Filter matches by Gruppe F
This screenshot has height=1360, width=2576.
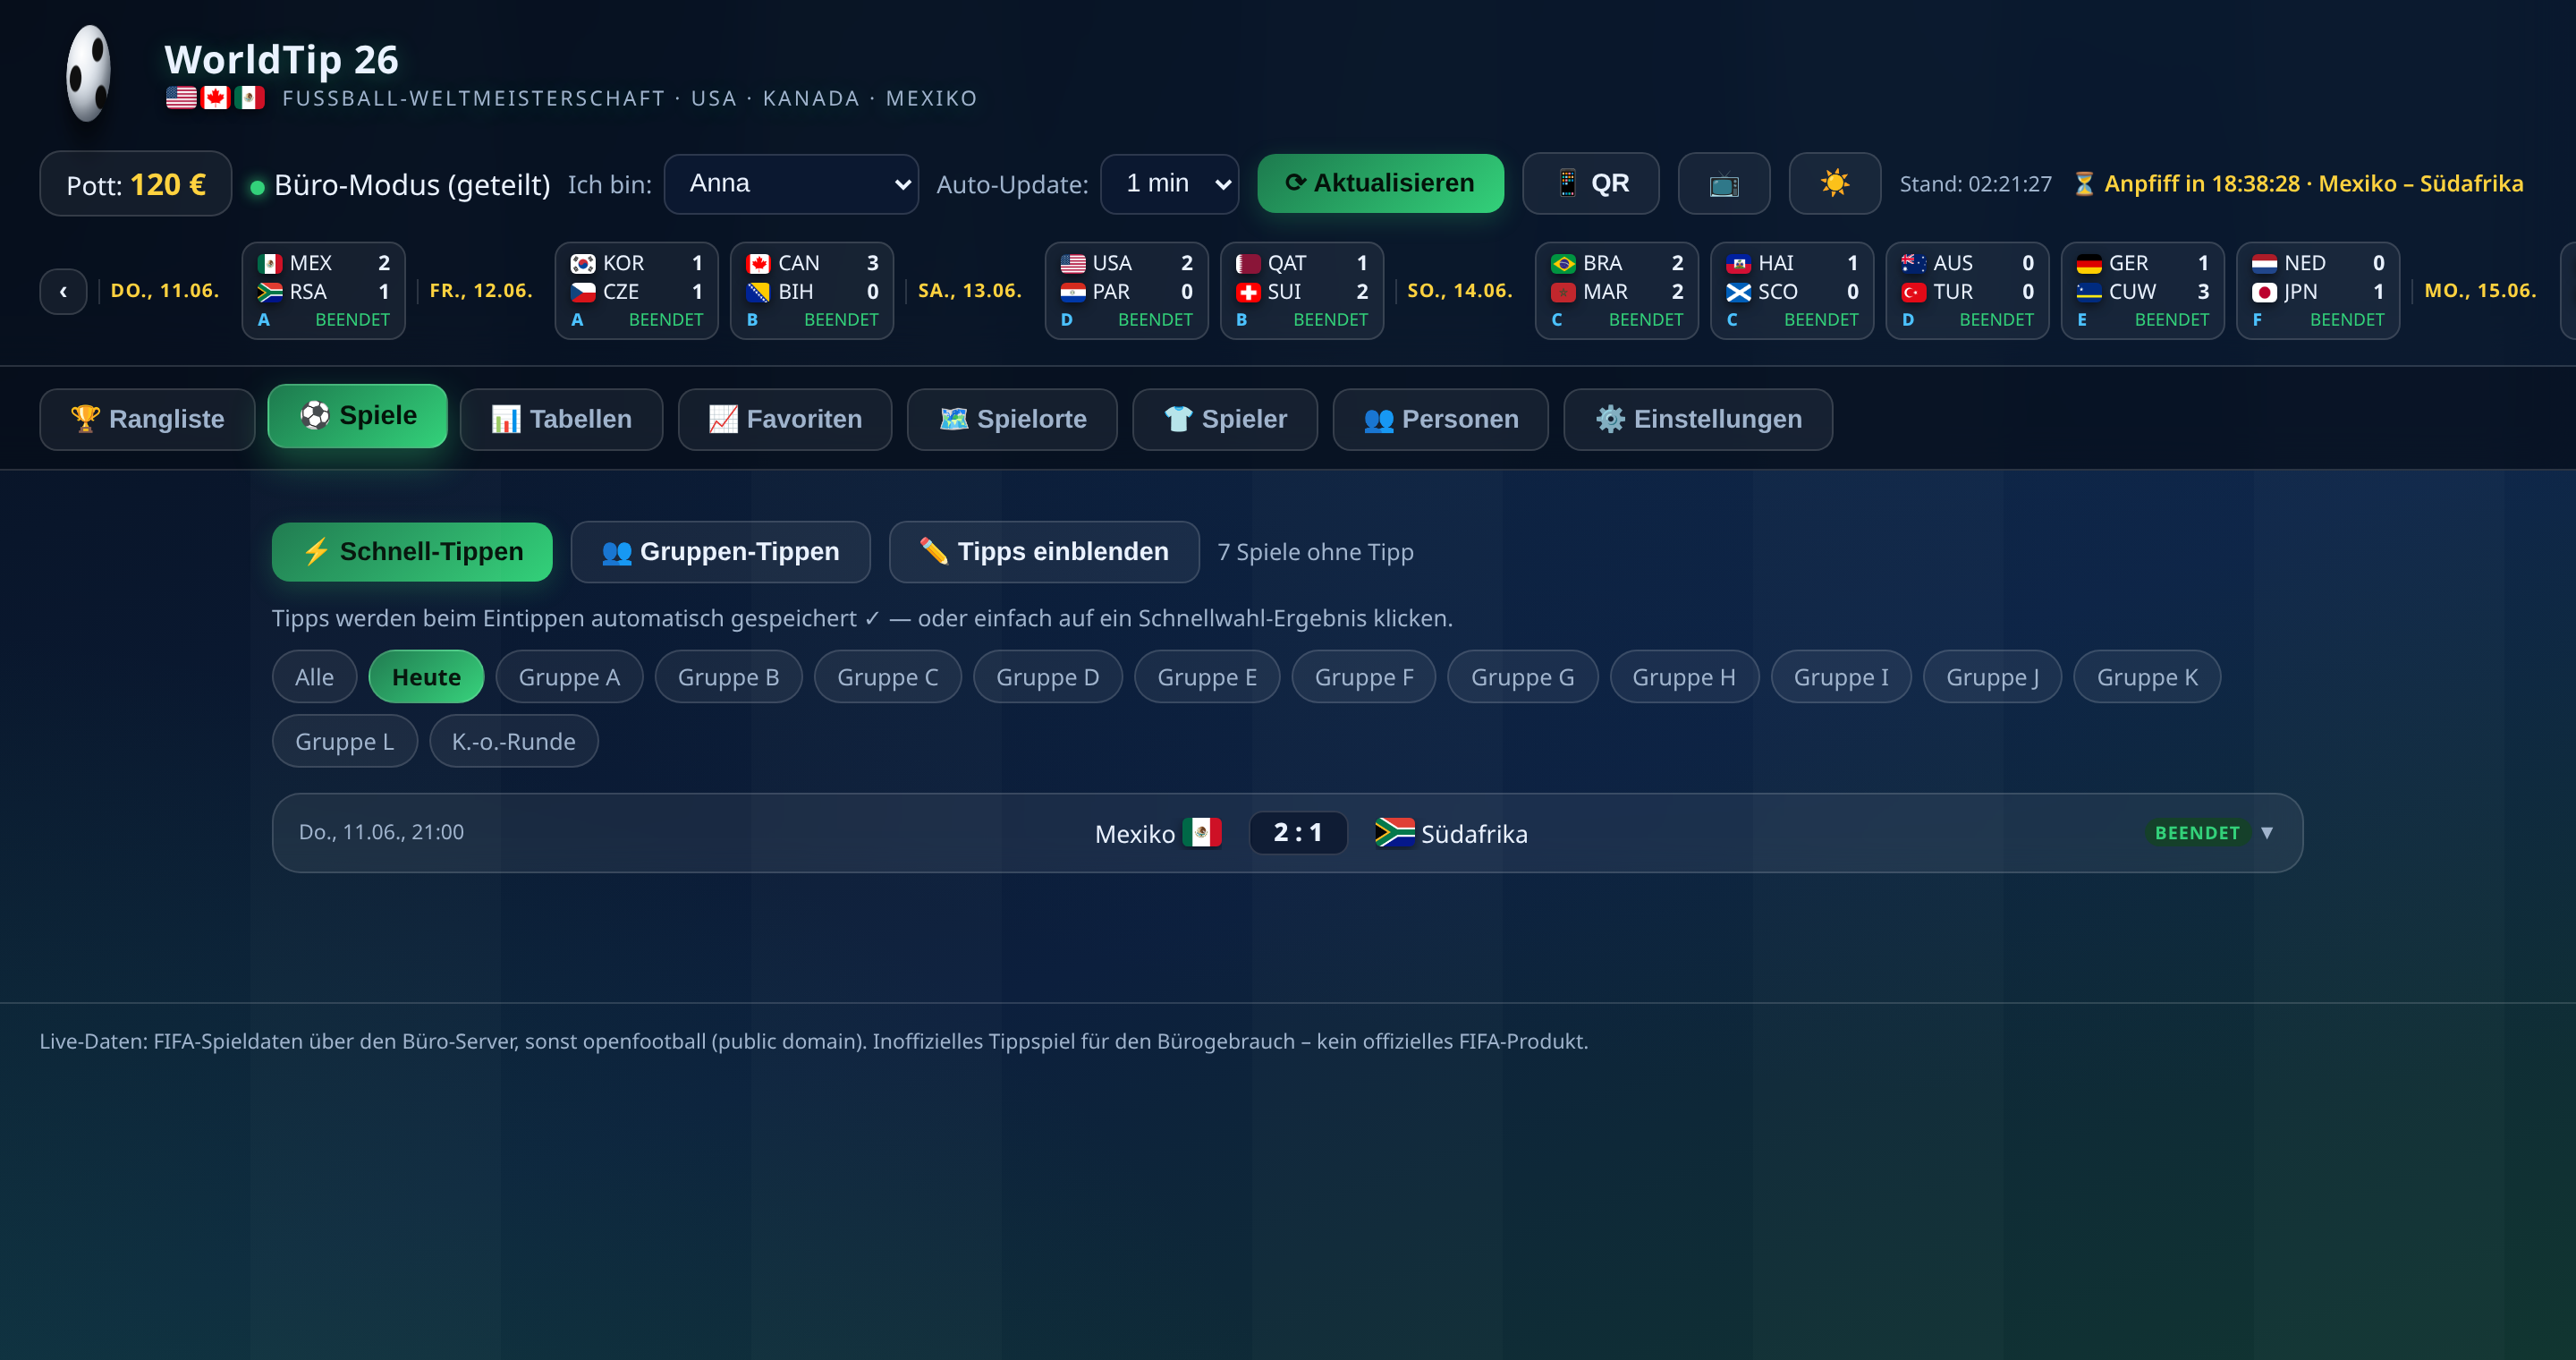(x=1363, y=677)
